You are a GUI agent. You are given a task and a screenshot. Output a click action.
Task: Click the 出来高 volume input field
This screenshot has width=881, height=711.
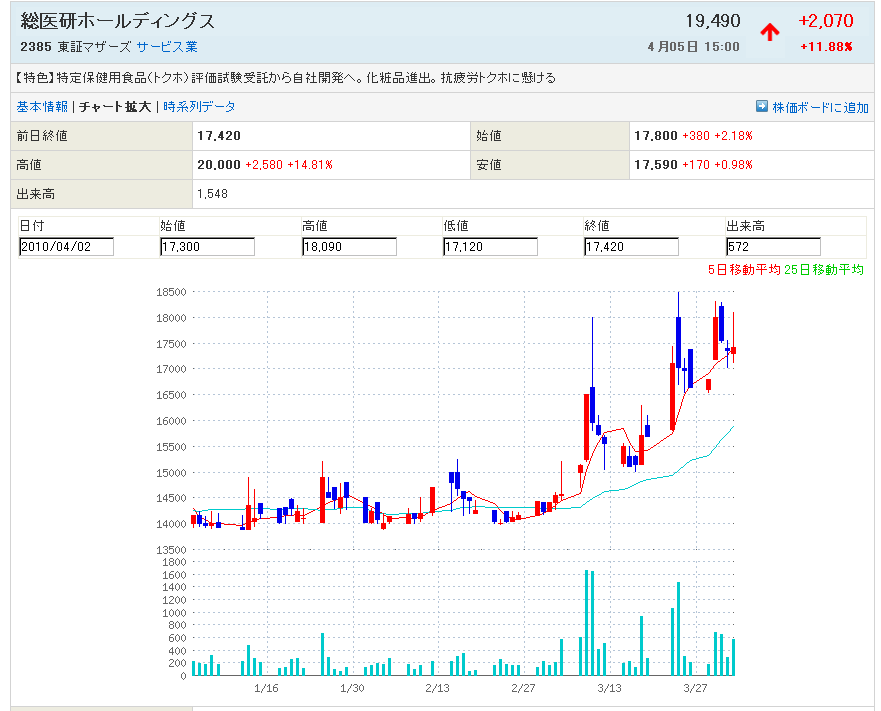[x=773, y=247]
